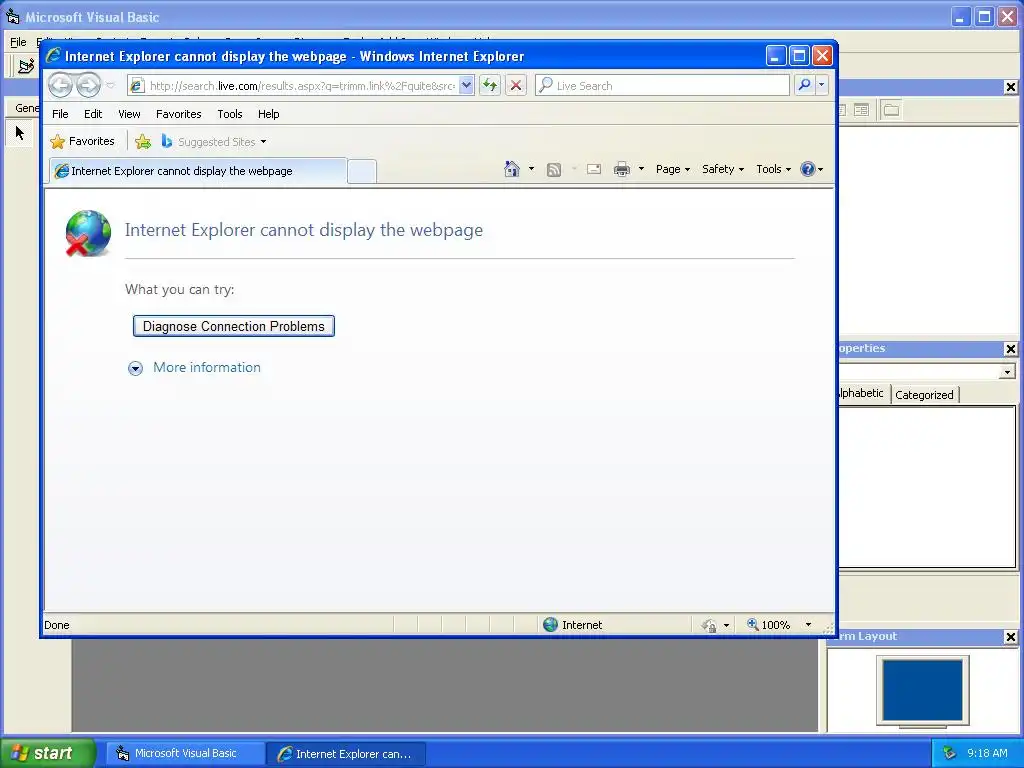Click the protected mode lock icon in status bar
The image size is (1024, 768).
(709, 626)
